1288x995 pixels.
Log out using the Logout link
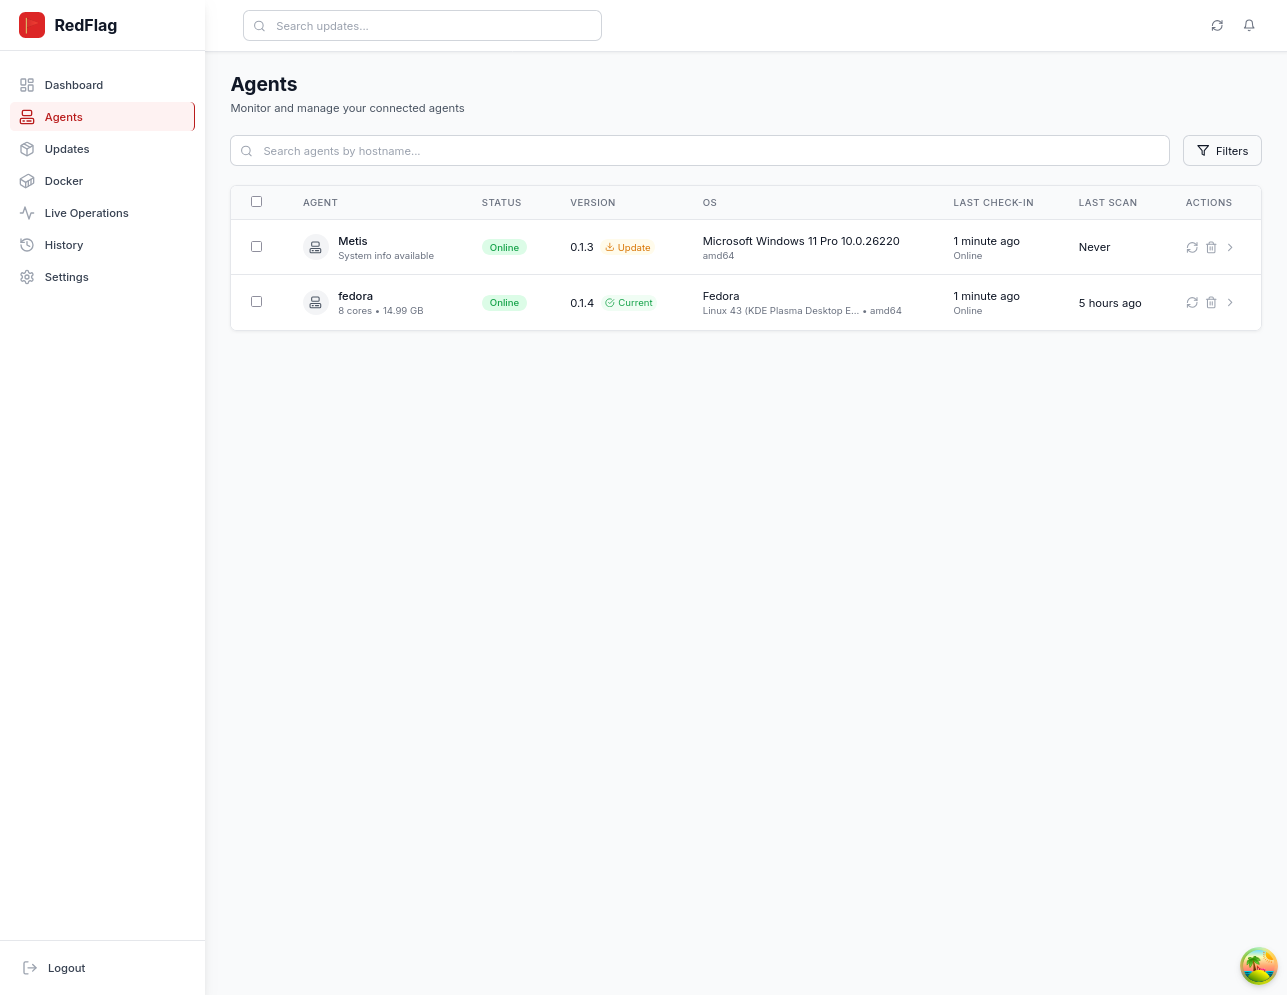[x=66, y=968]
